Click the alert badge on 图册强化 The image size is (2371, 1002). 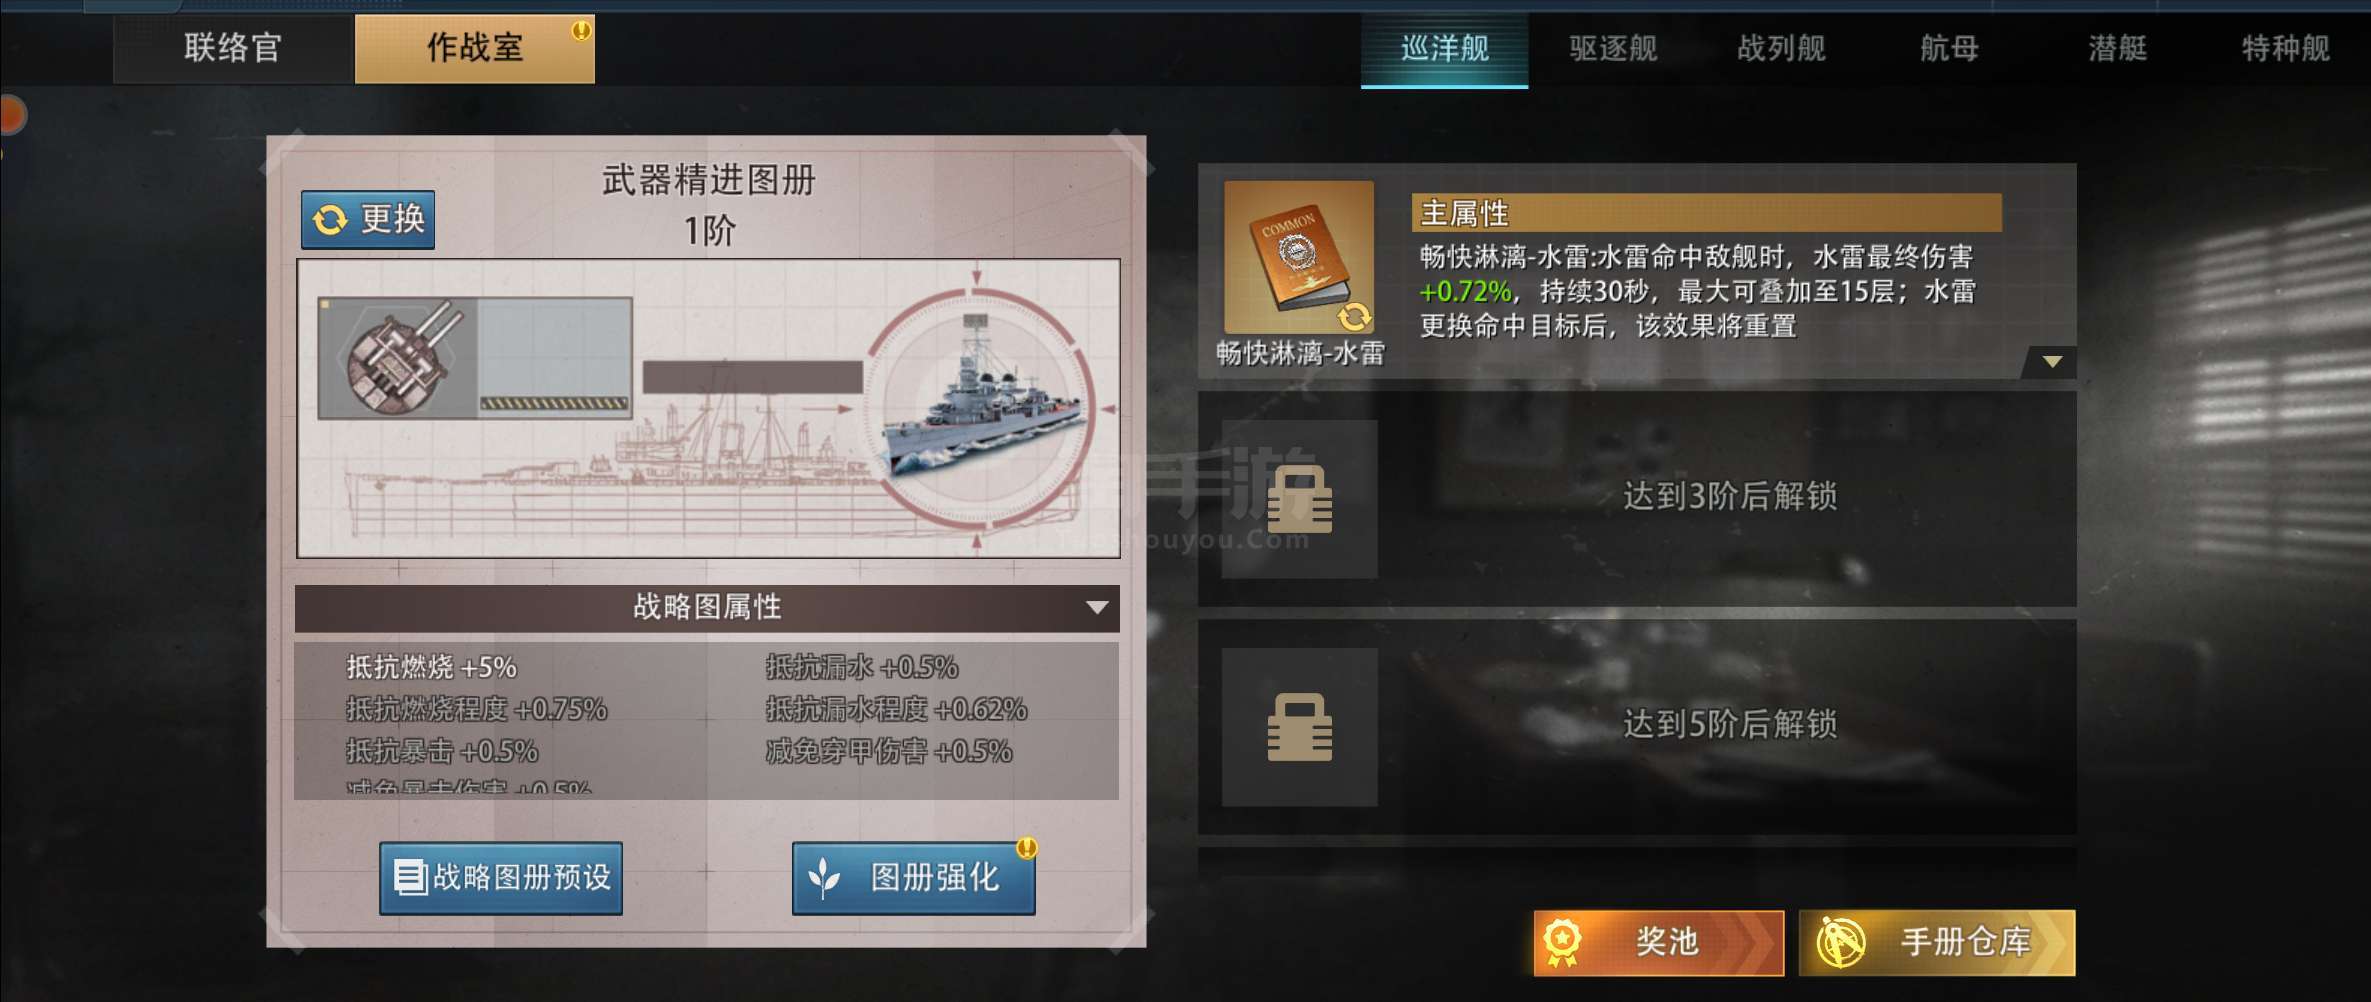tap(1027, 848)
